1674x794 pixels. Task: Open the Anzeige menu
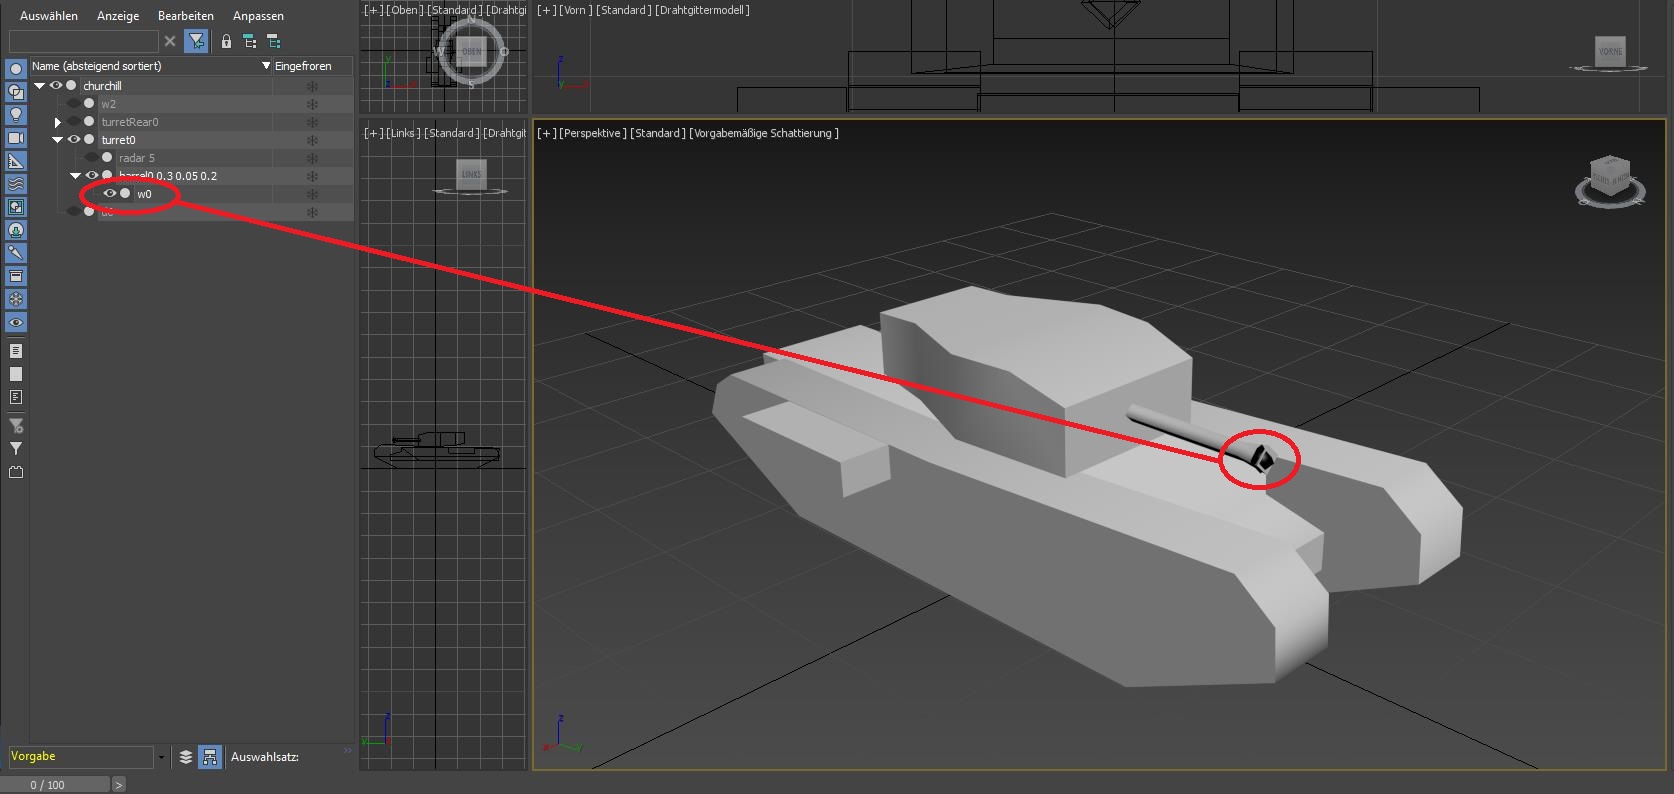(118, 16)
